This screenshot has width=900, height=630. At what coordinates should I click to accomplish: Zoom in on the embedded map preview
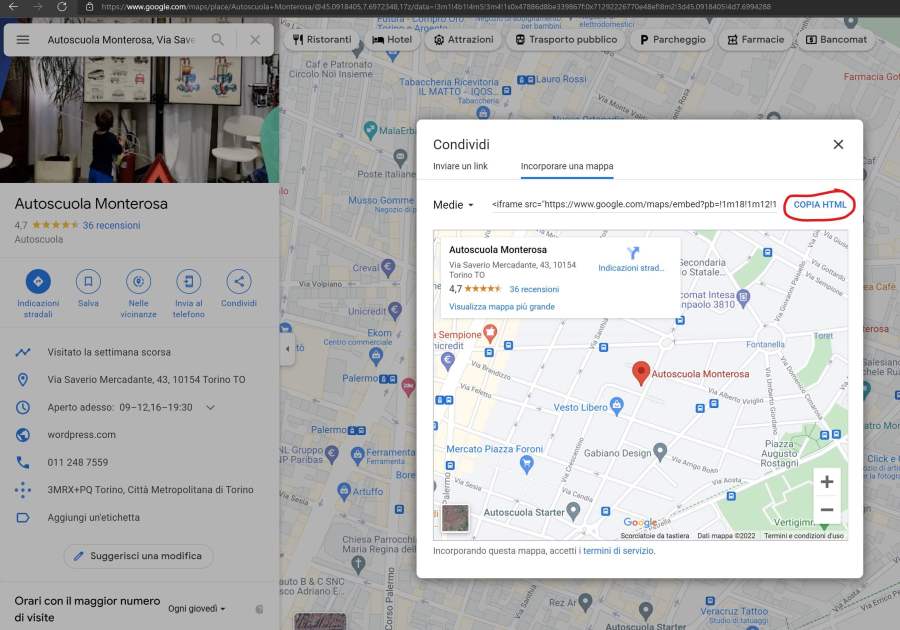point(826,482)
